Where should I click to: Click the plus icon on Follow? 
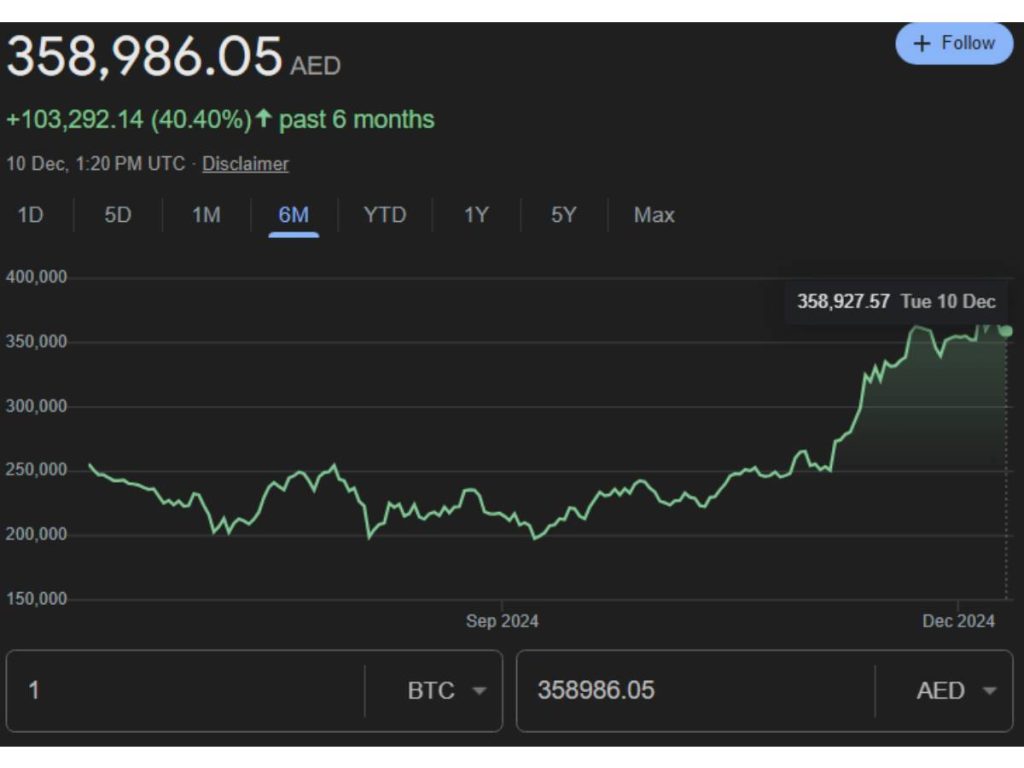tap(922, 44)
